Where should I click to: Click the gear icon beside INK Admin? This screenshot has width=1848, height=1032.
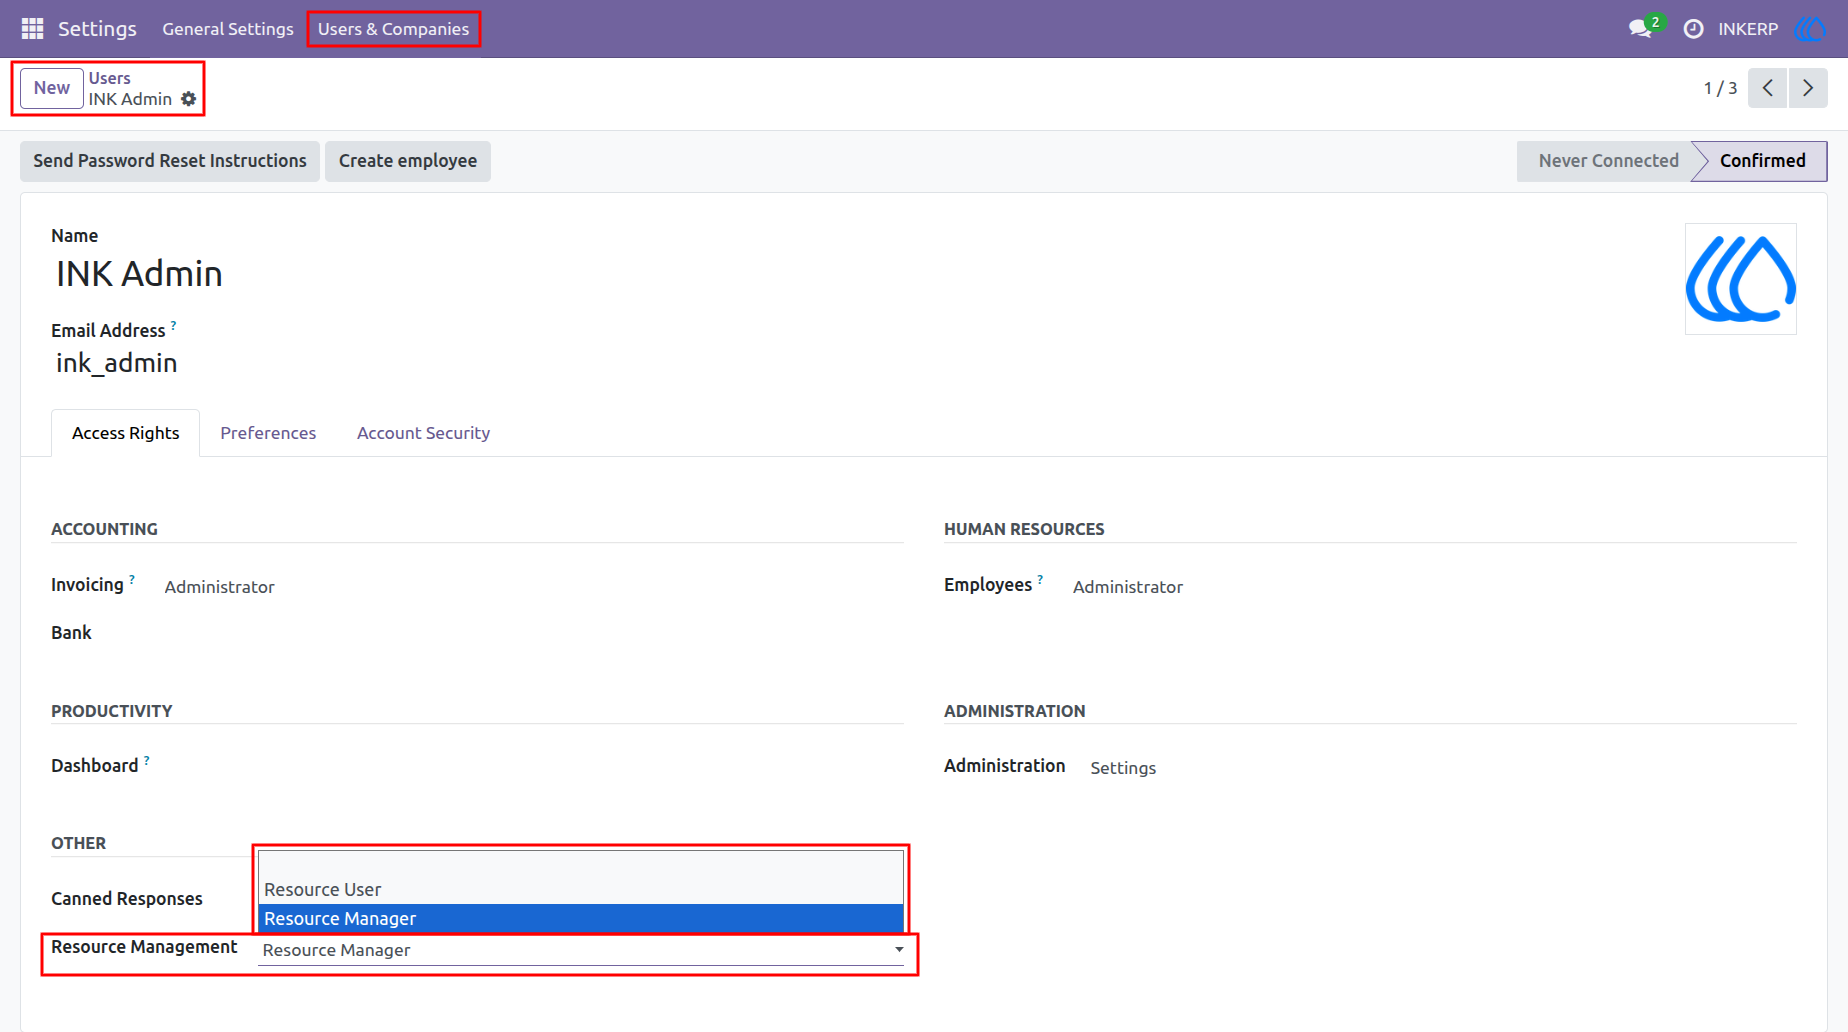188,99
